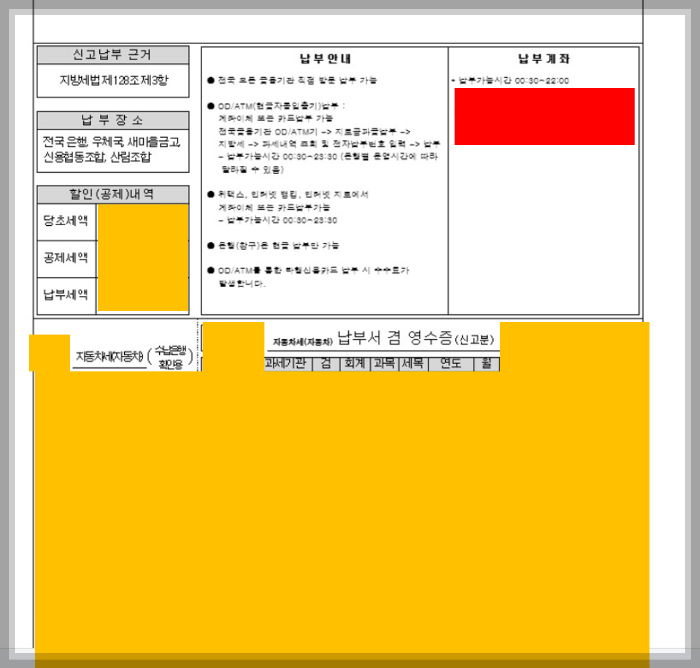
Task: Select the "납부세액" row label
Action: coord(66,295)
